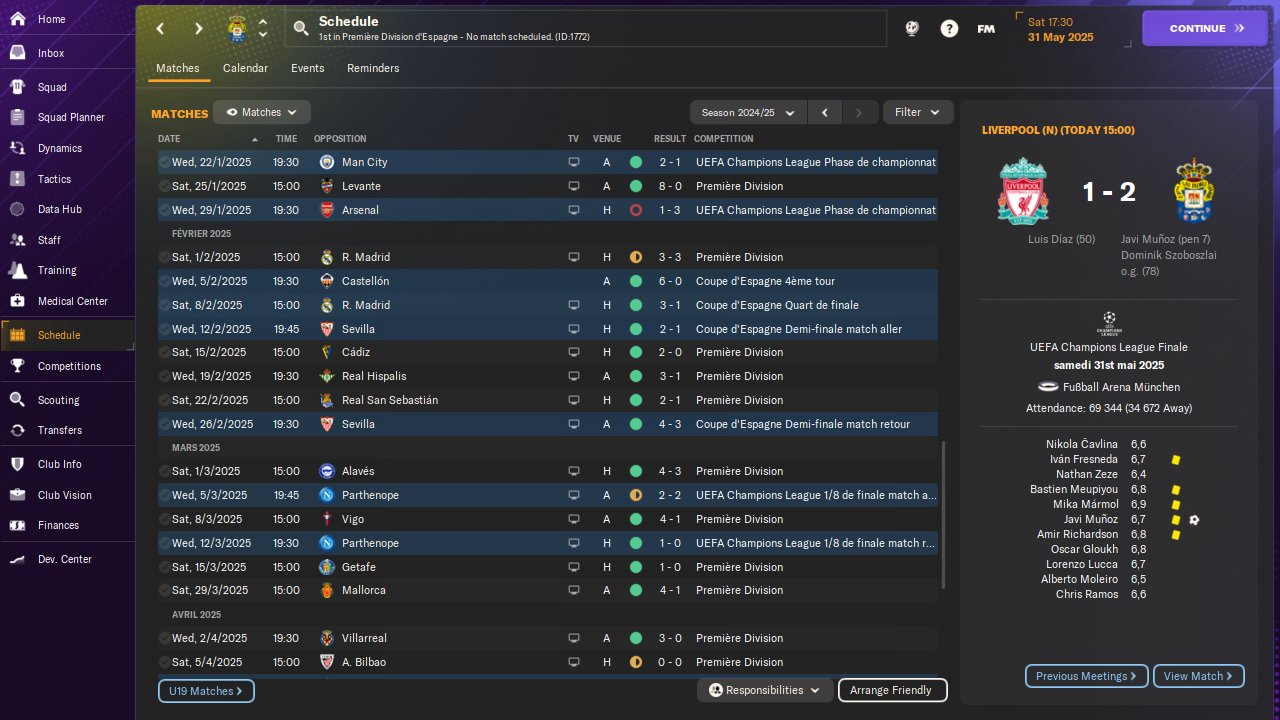Image resolution: width=1280 pixels, height=720 pixels.
Task: Switch to the Reminders tab
Action: click(x=373, y=68)
